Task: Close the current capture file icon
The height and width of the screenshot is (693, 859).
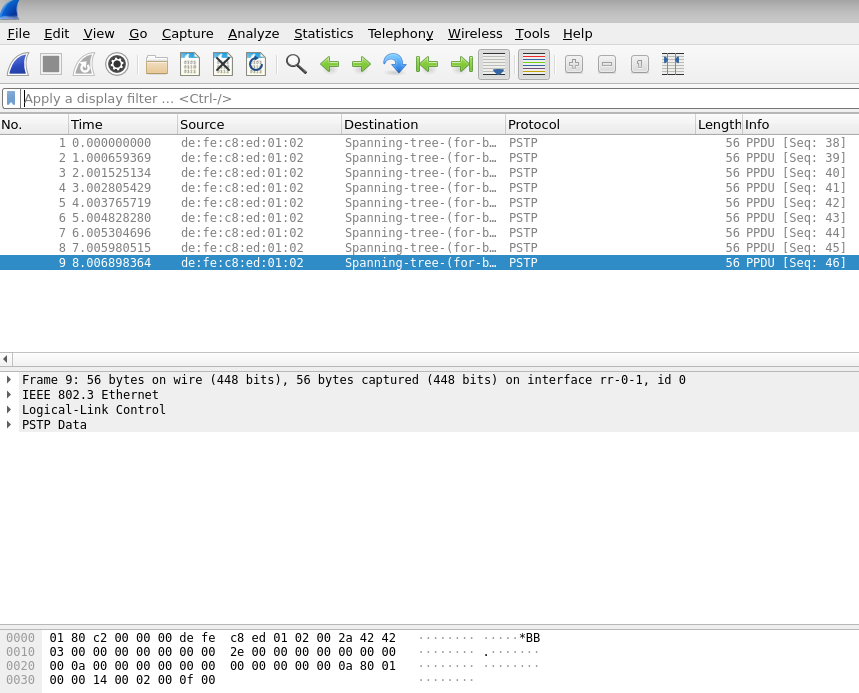Action: (223, 64)
